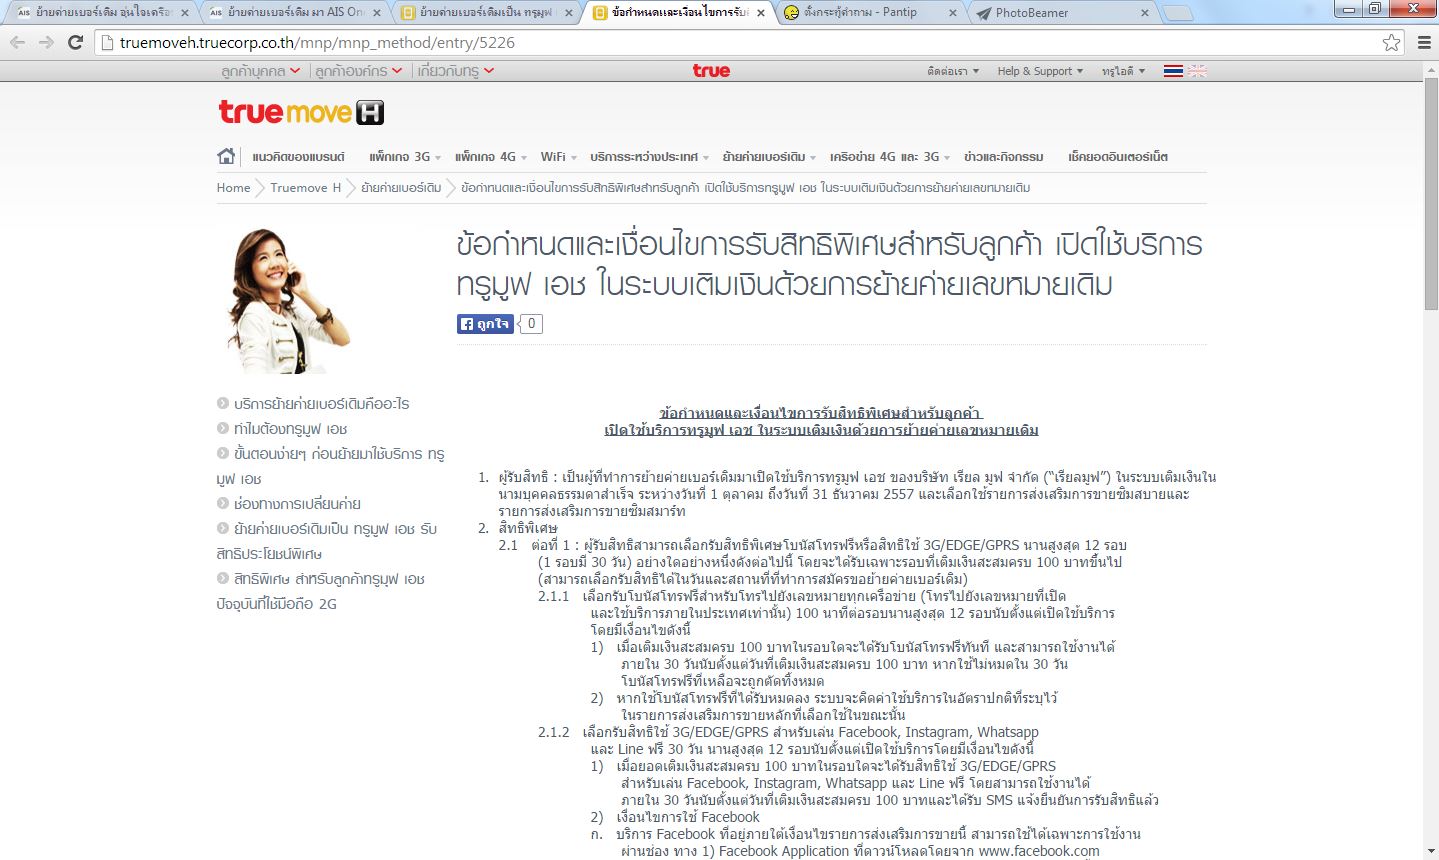
Task: Open the Chrome menu (three lines)
Action: coord(1422,42)
